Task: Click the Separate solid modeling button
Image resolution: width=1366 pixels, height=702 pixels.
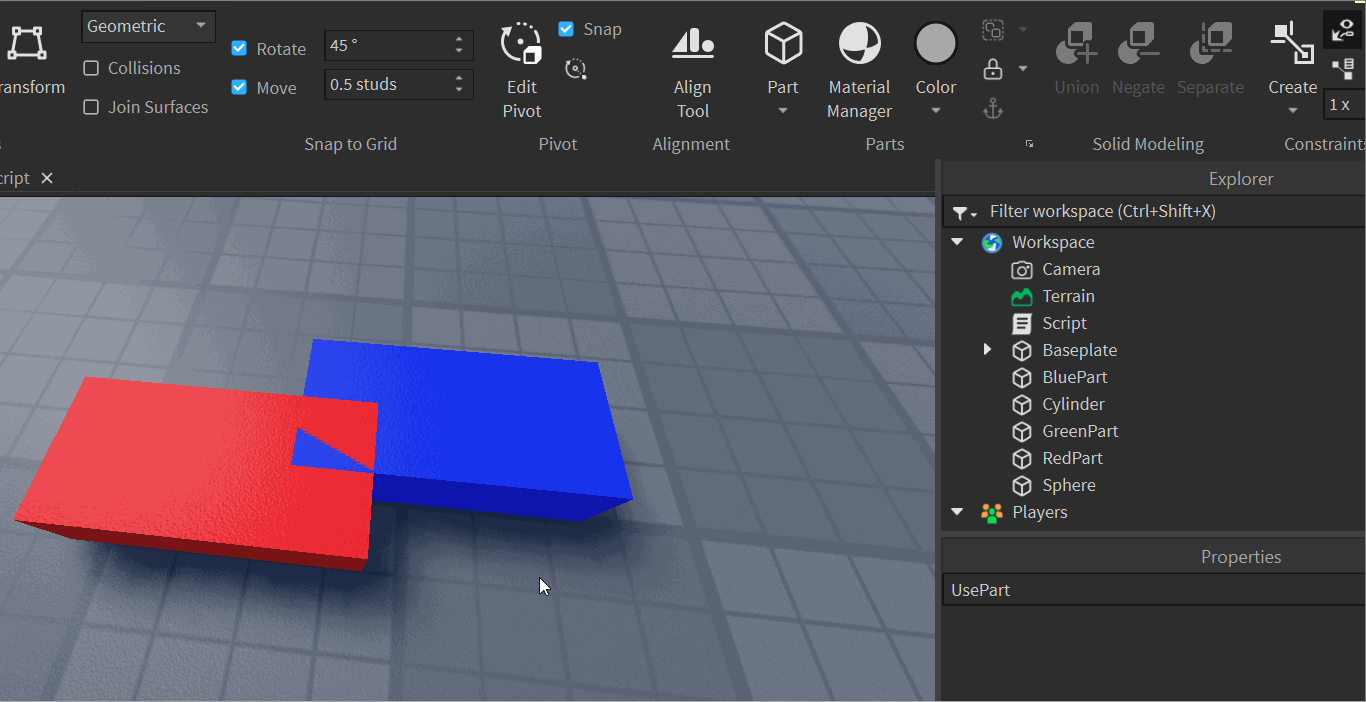Action: (1210, 60)
